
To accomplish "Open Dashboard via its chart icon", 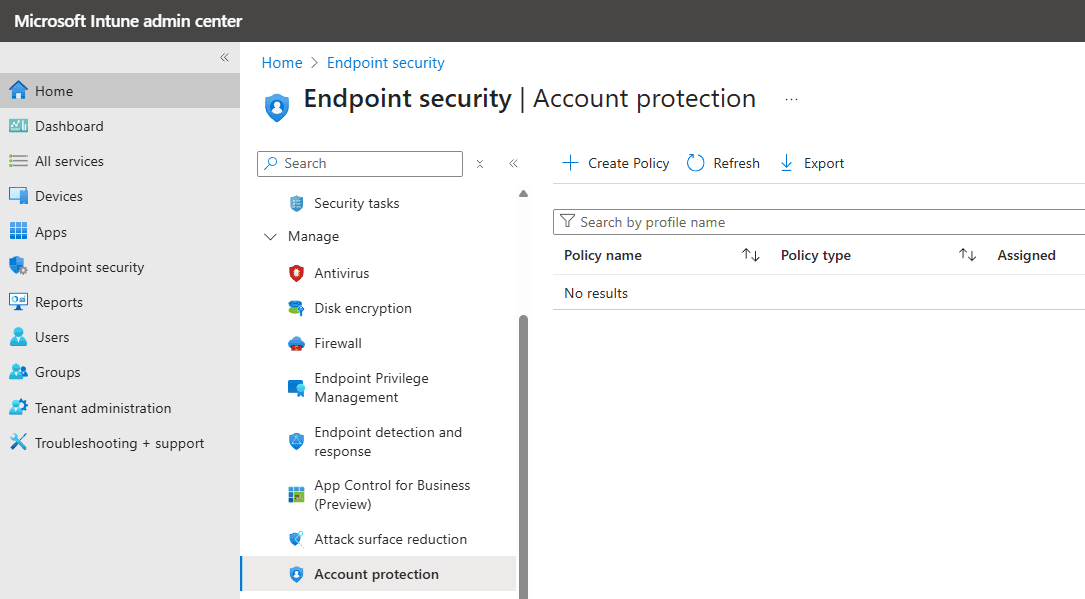I will click(19, 126).
